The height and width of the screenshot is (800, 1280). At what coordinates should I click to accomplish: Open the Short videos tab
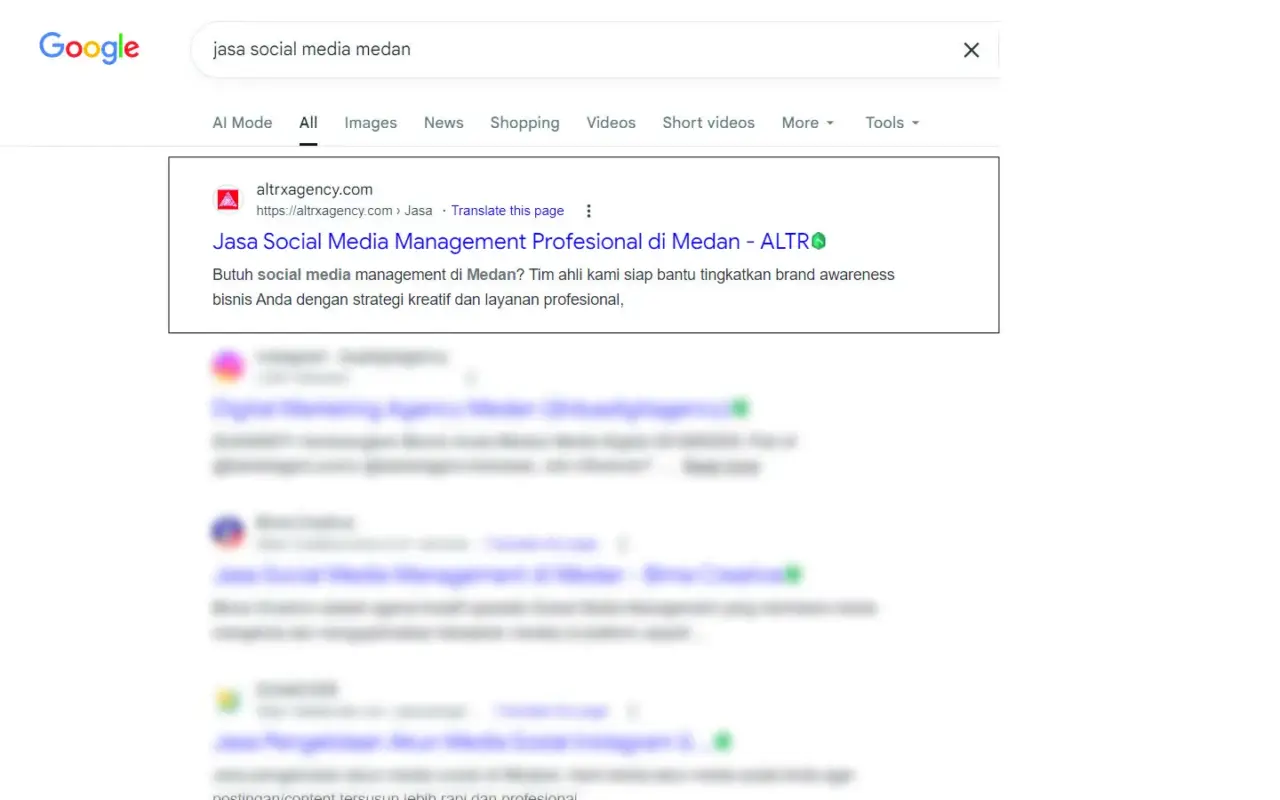coord(708,122)
